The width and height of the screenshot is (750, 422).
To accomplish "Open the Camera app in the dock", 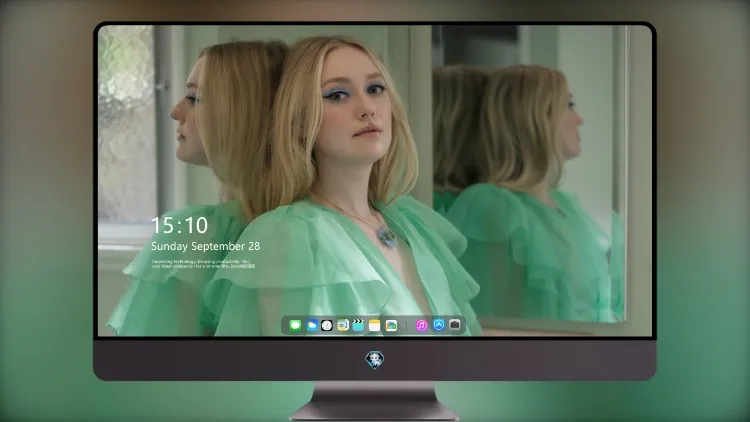I will (x=455, y=325).
